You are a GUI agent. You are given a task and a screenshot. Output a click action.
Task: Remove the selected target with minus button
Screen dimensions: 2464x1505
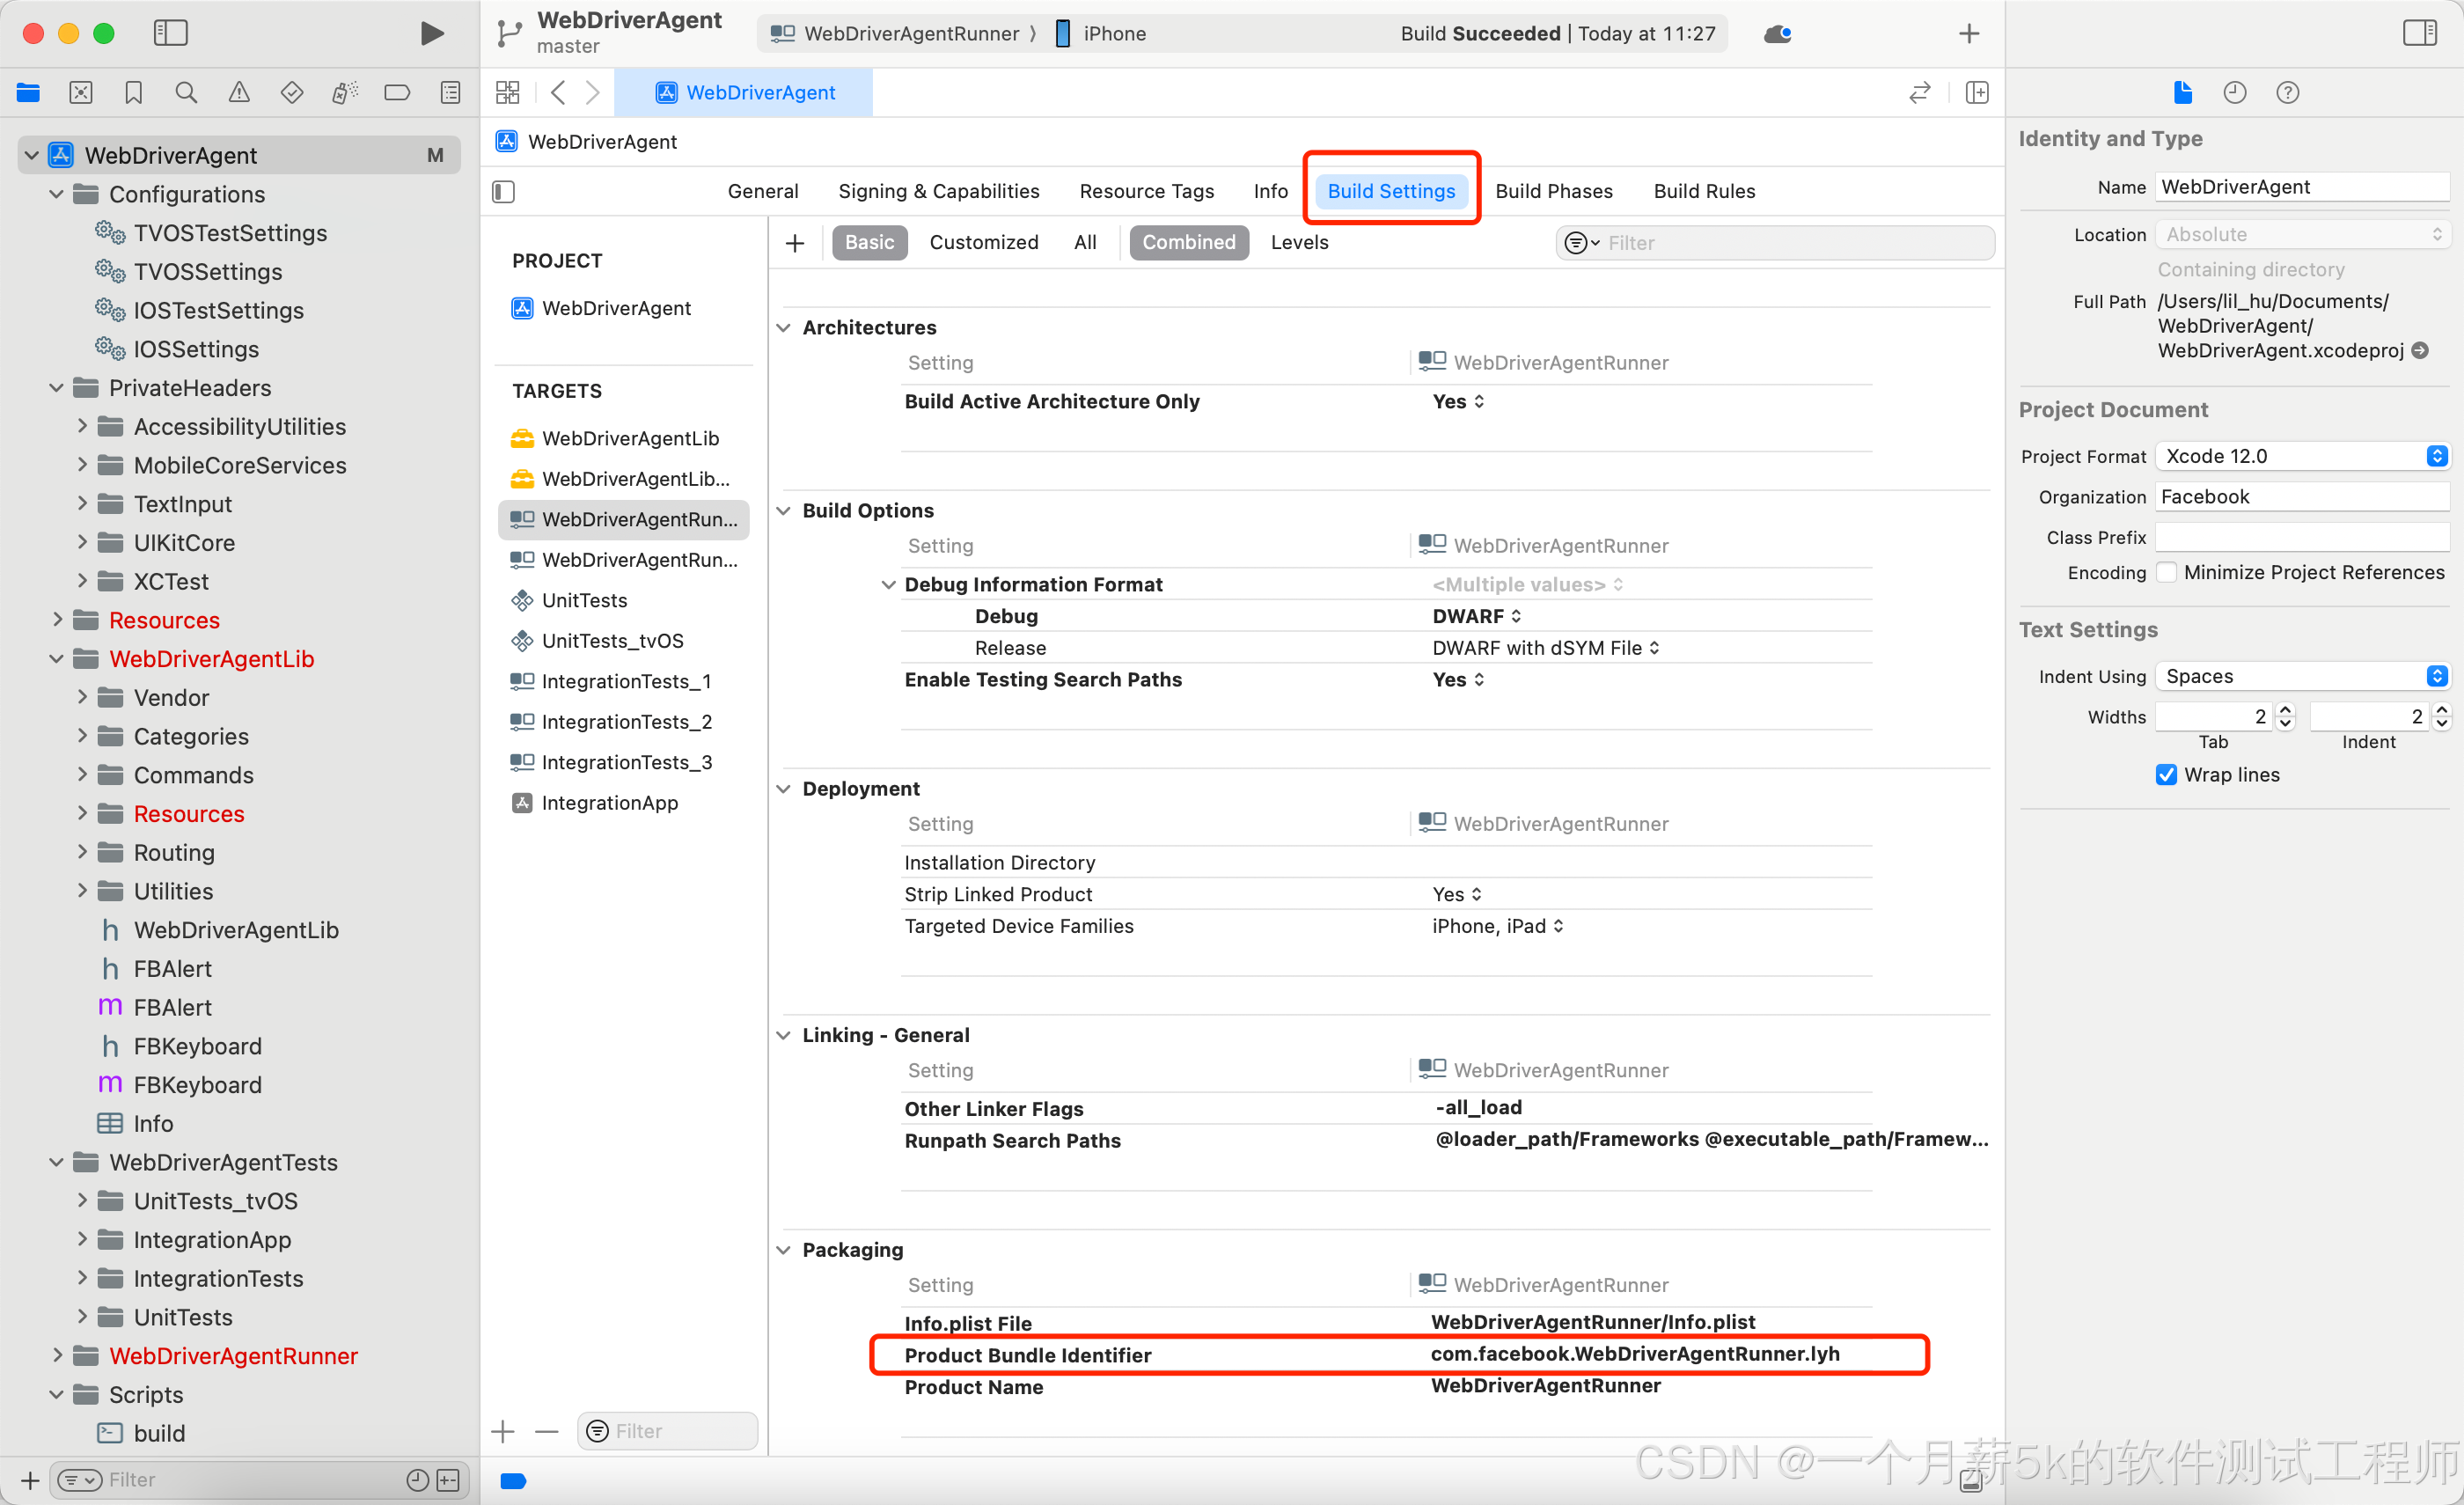[x=547, y=1431]
